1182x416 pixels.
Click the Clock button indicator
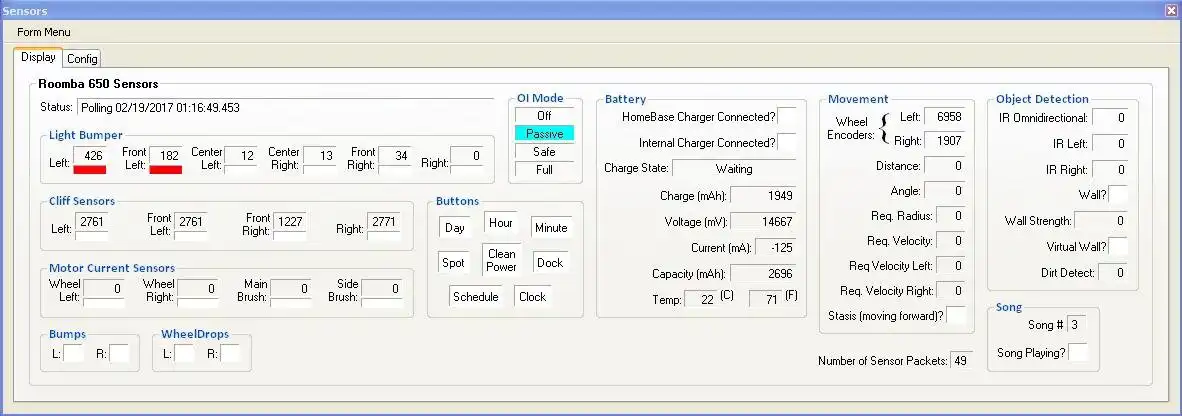point(532,297)
